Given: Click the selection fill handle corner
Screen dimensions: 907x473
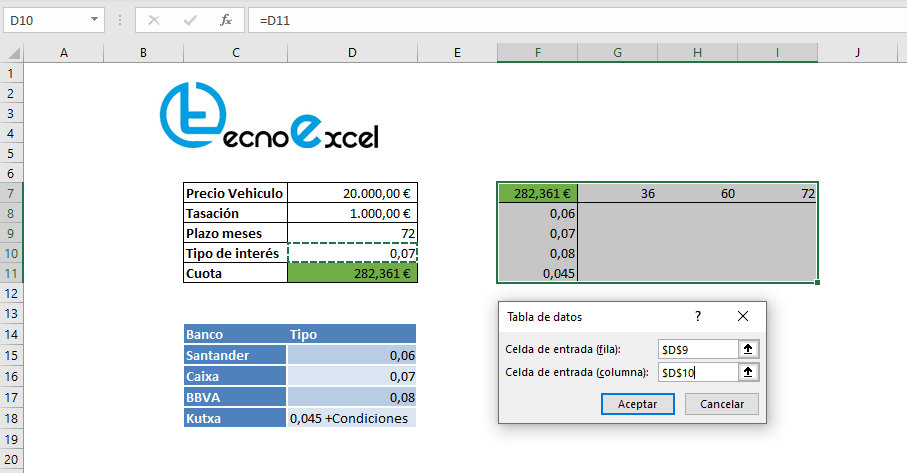Looking at the screenshot, I should click(x=817, y=283).
